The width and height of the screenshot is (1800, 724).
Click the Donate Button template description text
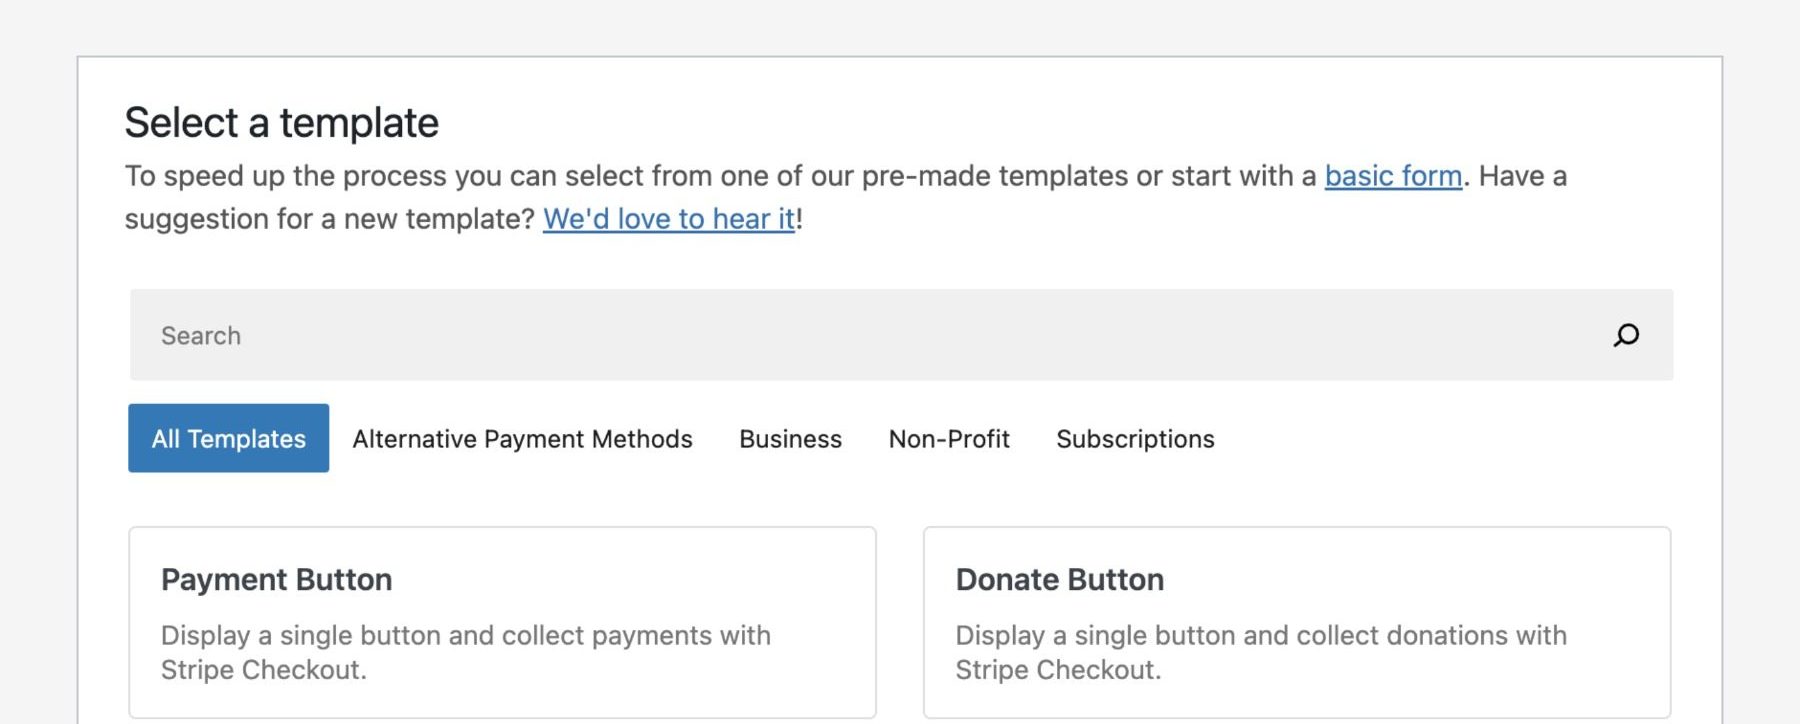pyautogui.click(x=1261, y=652)
